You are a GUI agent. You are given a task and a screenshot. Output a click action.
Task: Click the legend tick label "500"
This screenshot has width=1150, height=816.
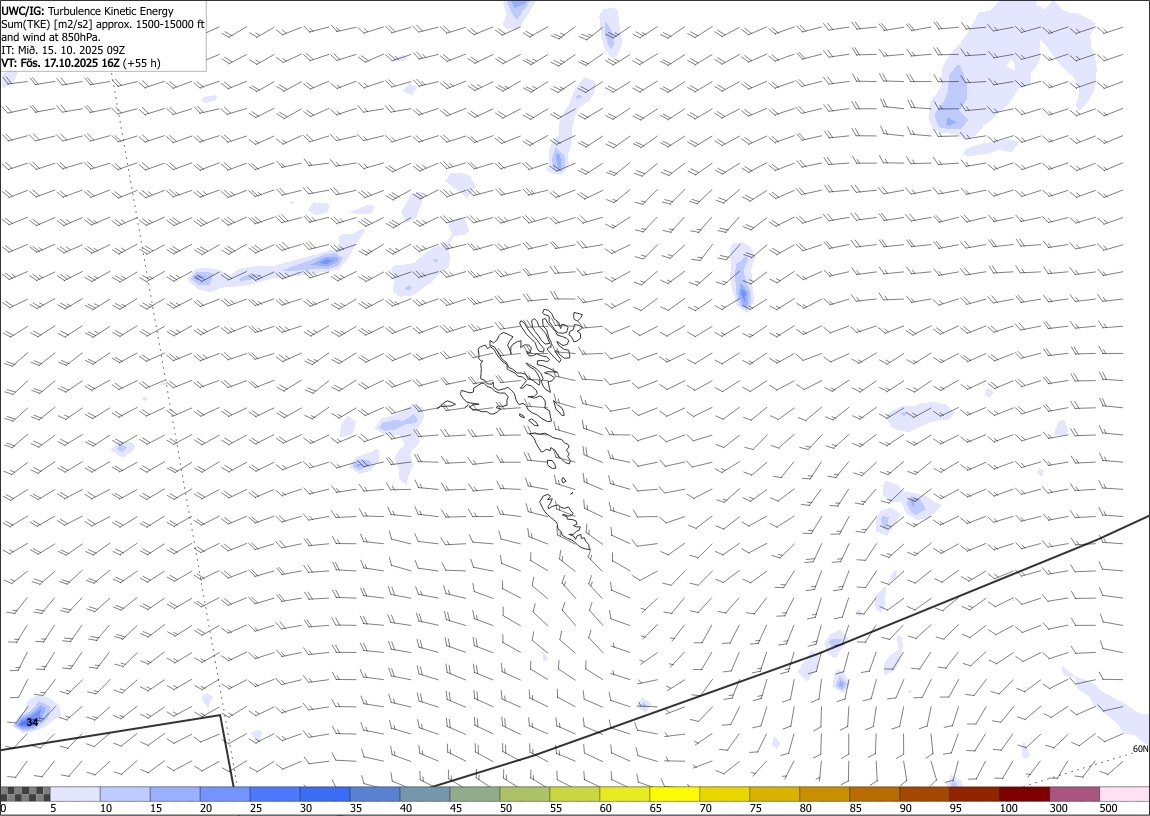[1108, 808]
